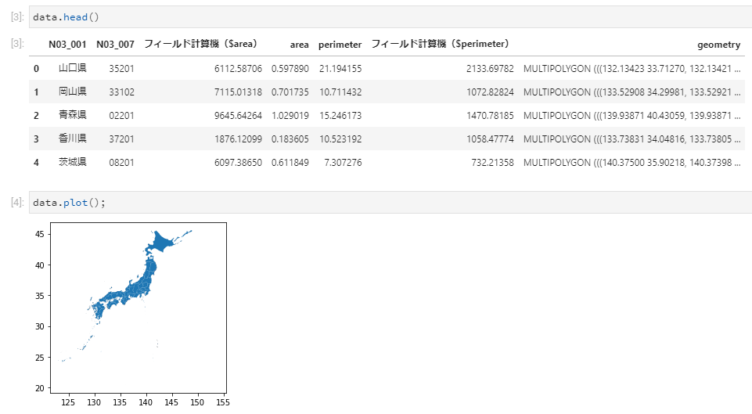Click the MULTIPOLYGON geometry starting 133.73831

click(632, 139)
